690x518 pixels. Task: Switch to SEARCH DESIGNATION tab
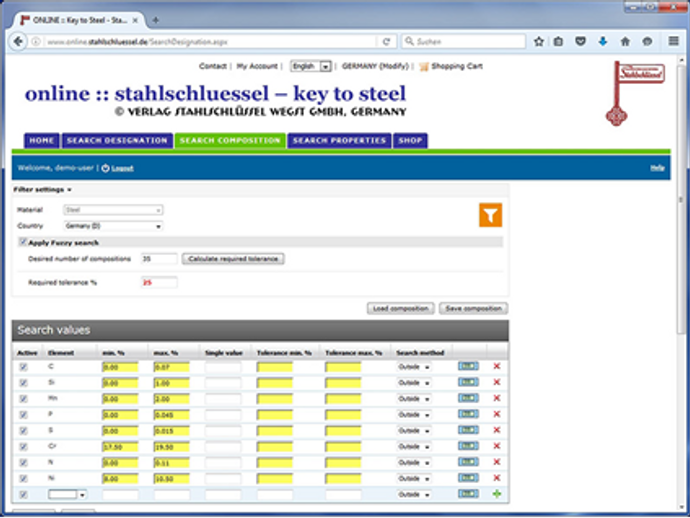[x=117, y=140]
